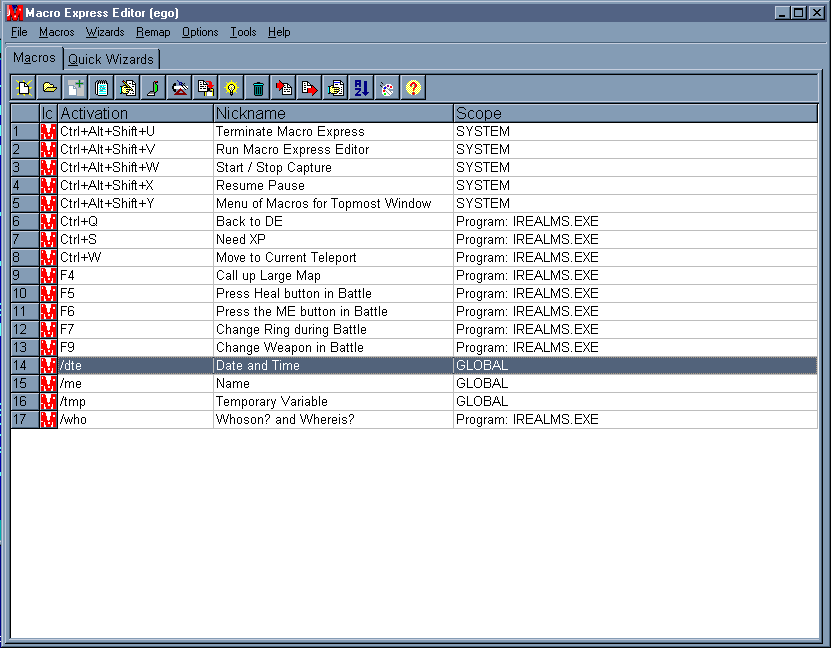Click row number 1 header
Viewport: 831px width, 648px height.
[25, 131]
